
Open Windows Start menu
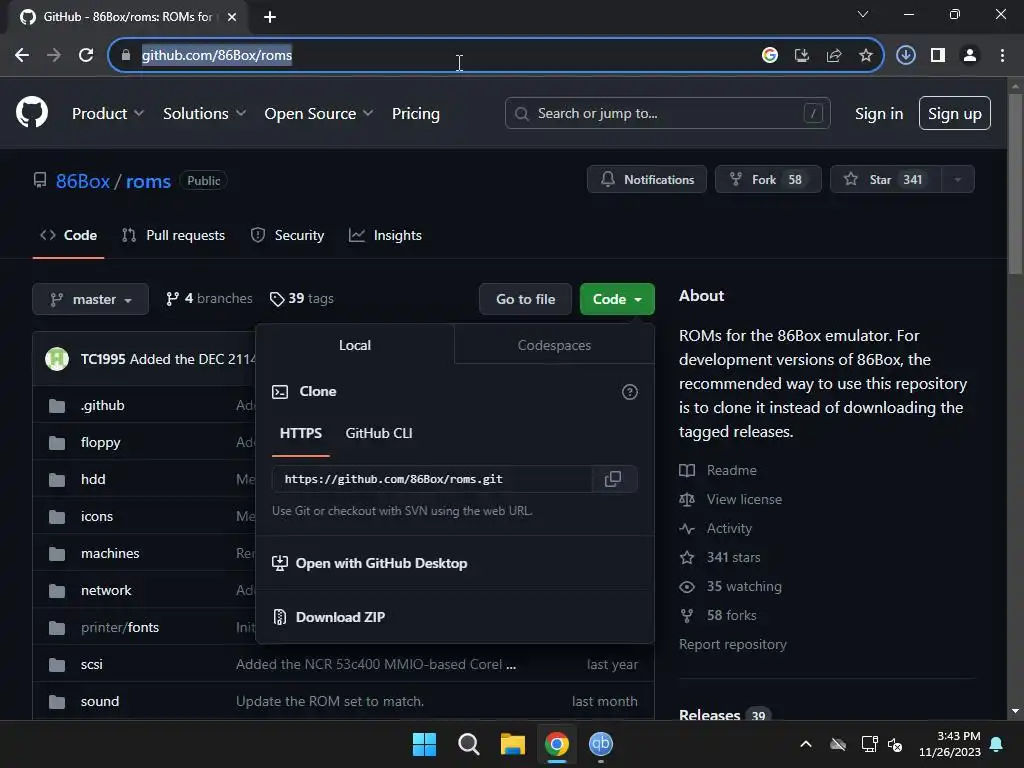pos(424,744)
